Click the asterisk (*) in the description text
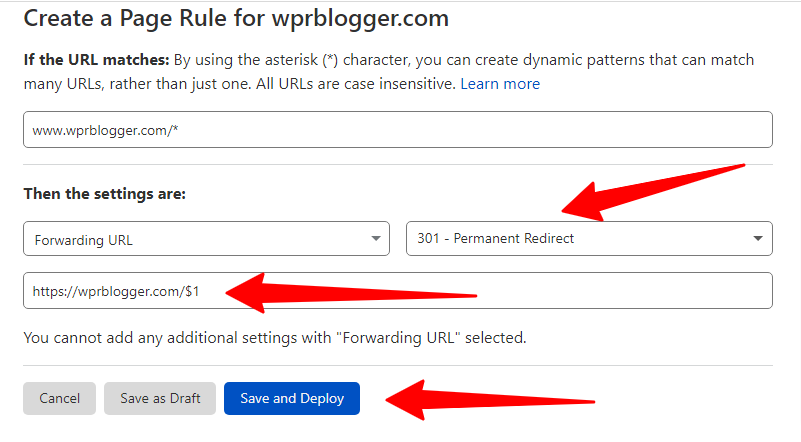This screenshot has height=442, width=801. [330, 60]
